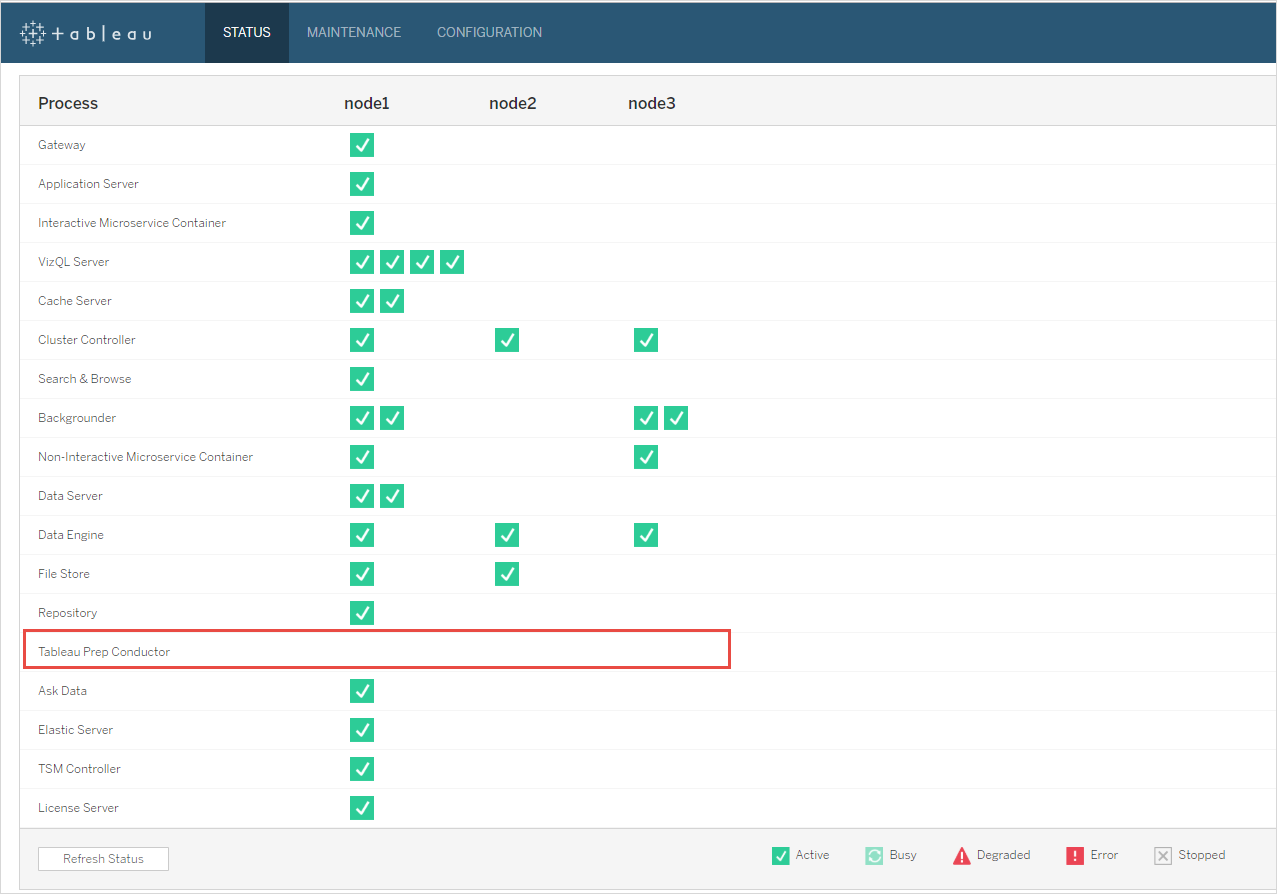Screen dimensions: 1277x894
Task: Click File Store status icon on node1
Action: pyautogui.click(x=362, y=574)
